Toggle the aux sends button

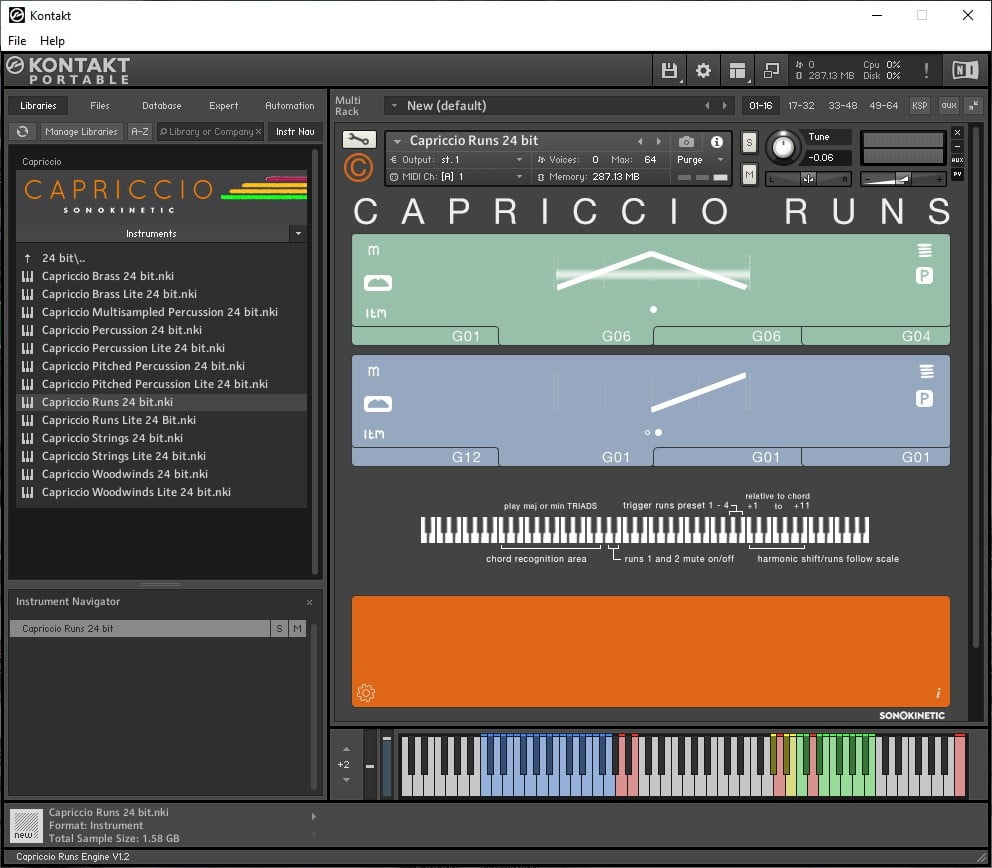948,106
